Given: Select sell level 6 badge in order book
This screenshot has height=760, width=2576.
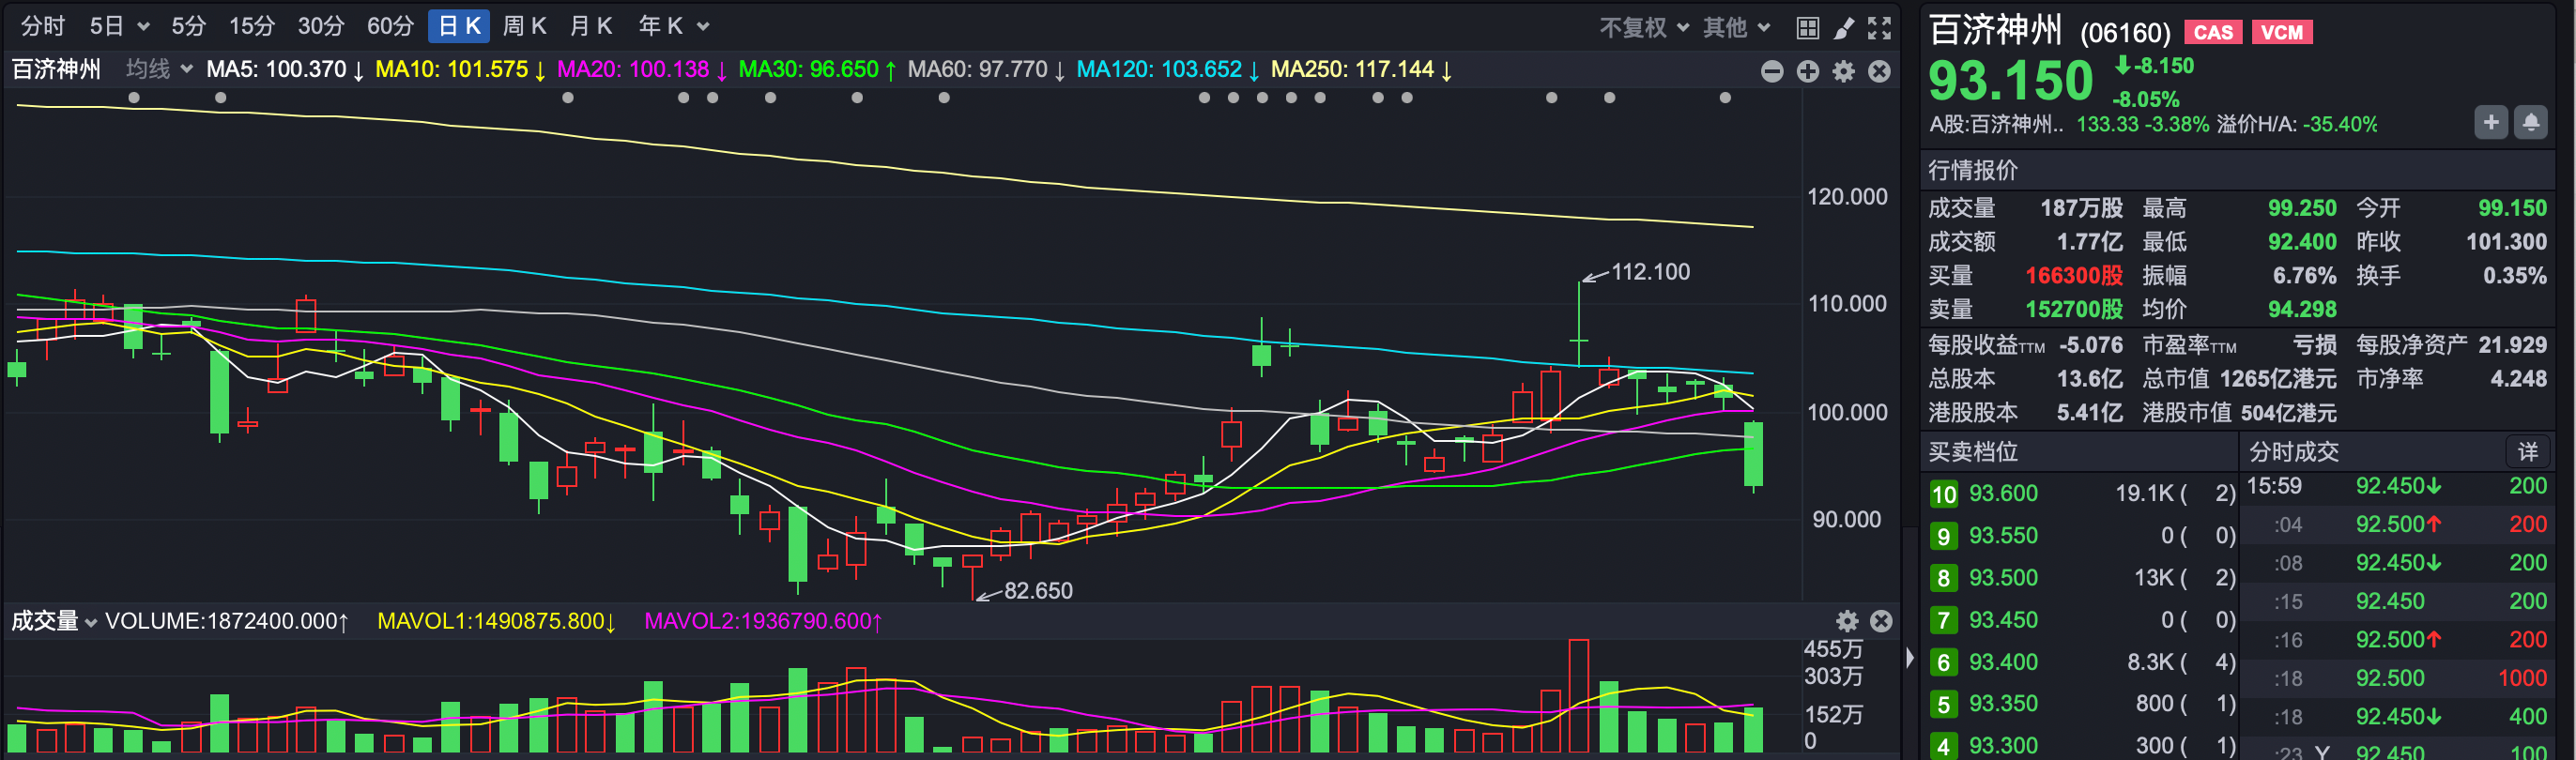Looking at the screenshot, I should pos(1943,662).
